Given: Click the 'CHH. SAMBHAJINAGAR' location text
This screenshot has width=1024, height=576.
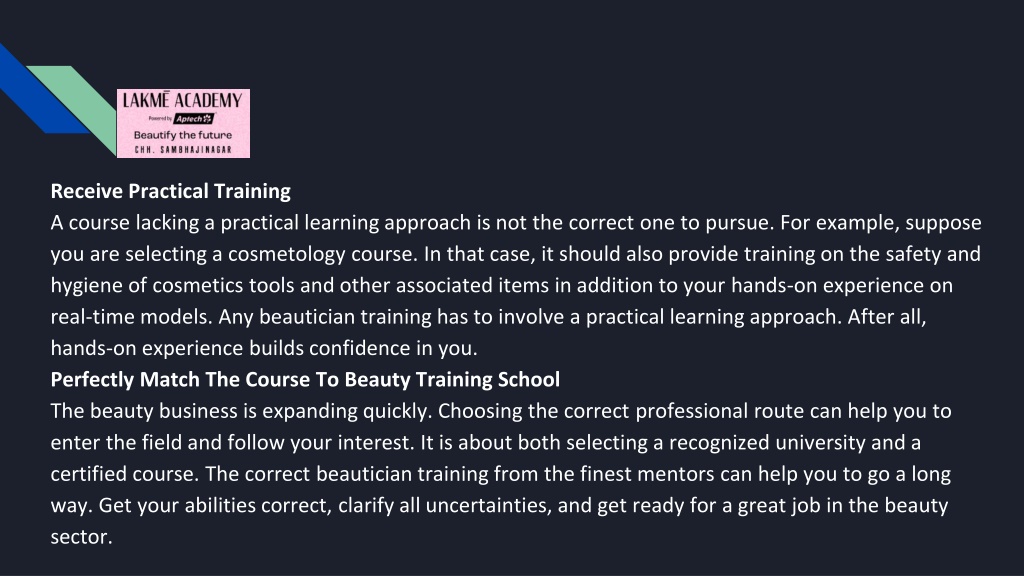Looking at the screenshot, I should [183, 150].
